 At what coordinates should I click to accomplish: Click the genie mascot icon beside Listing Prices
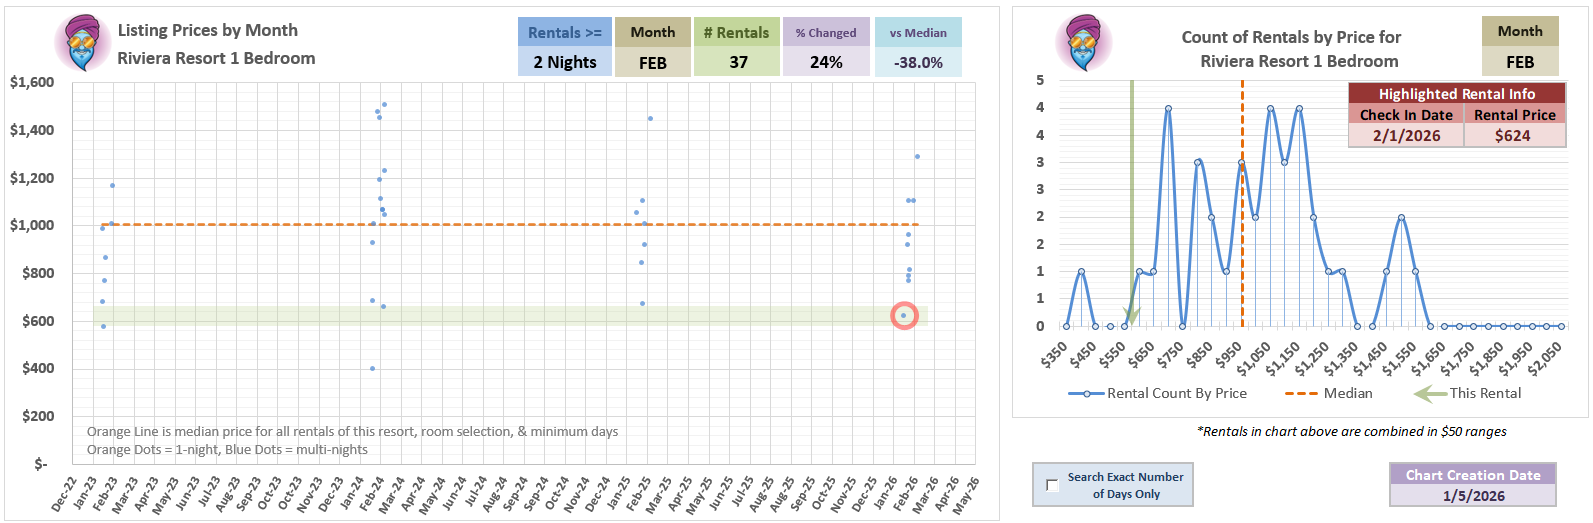tap(83, 43)
